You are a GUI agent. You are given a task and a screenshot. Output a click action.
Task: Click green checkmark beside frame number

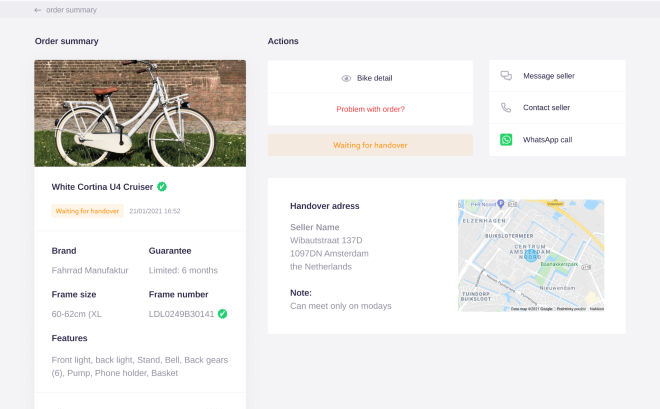point(222,314)
